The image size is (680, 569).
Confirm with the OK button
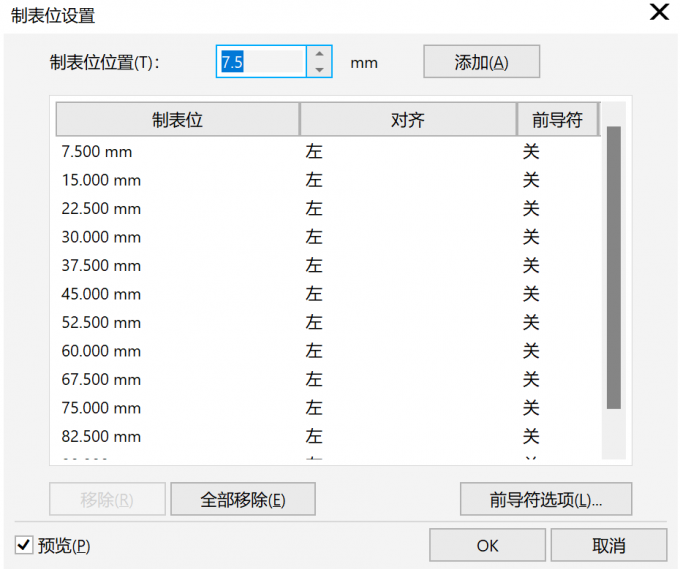click(x=487, y=545)
